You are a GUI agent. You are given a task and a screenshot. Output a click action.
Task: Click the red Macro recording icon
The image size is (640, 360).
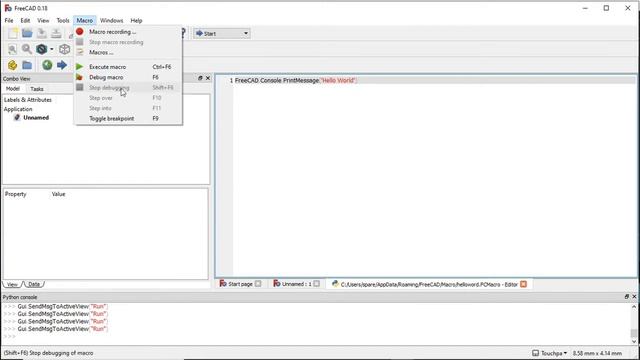[x=80, y=31]
